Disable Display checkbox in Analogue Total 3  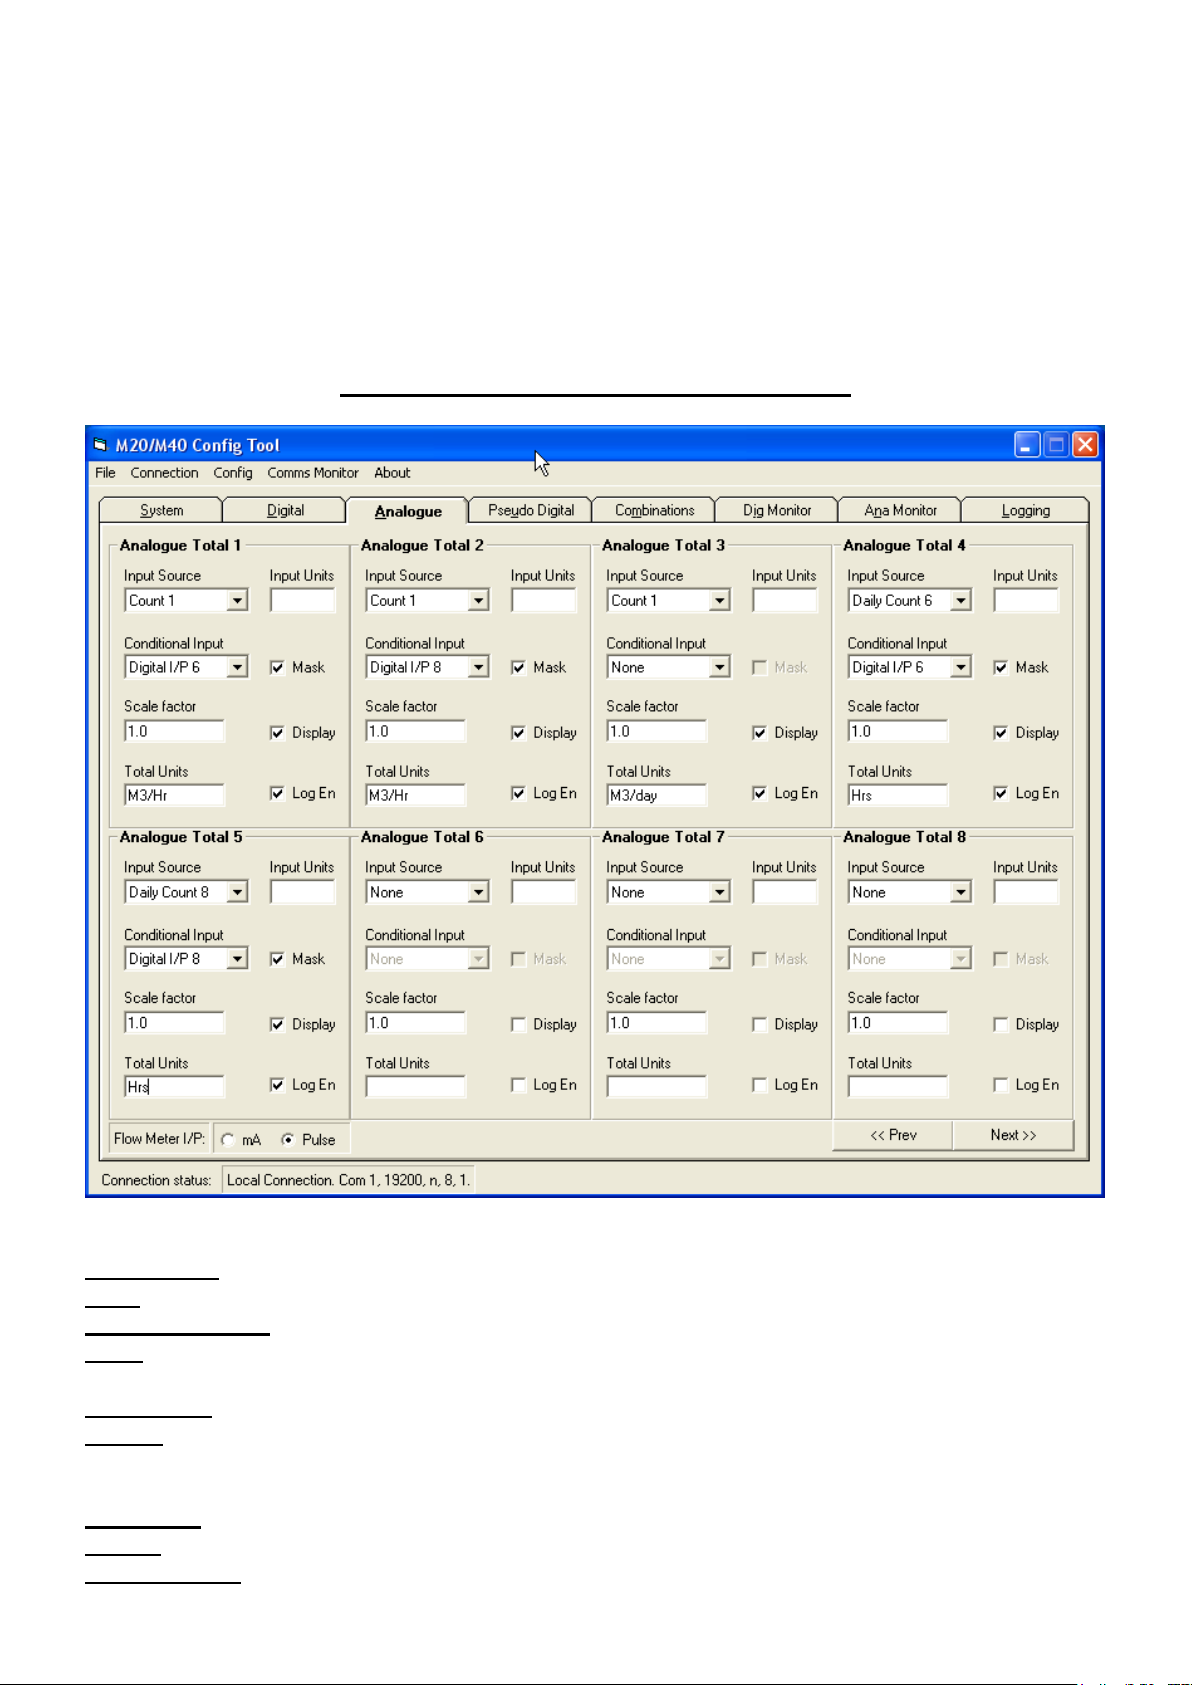pos(760,733)
